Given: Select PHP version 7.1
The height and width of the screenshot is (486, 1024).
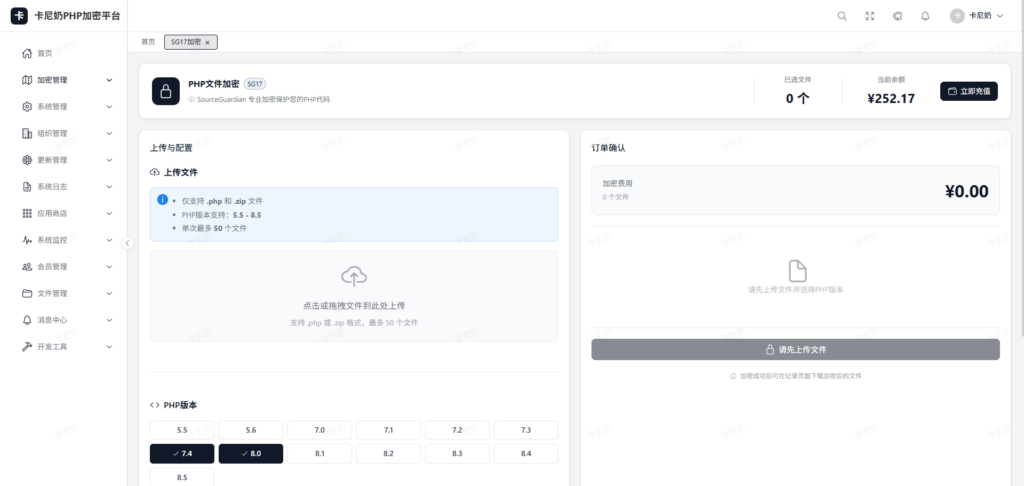Looking at the screenshot, I should coord(389,430).
